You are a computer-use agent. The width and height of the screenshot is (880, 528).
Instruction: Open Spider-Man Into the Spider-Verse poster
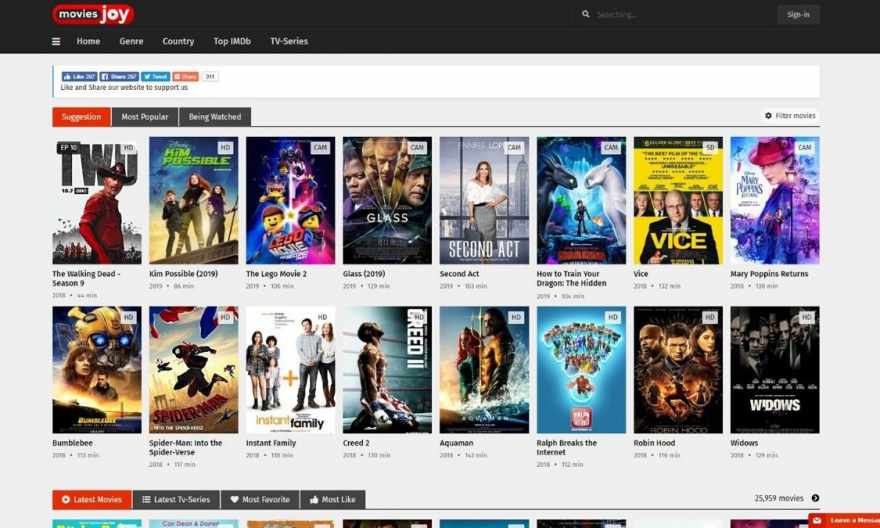coord(194,370)
